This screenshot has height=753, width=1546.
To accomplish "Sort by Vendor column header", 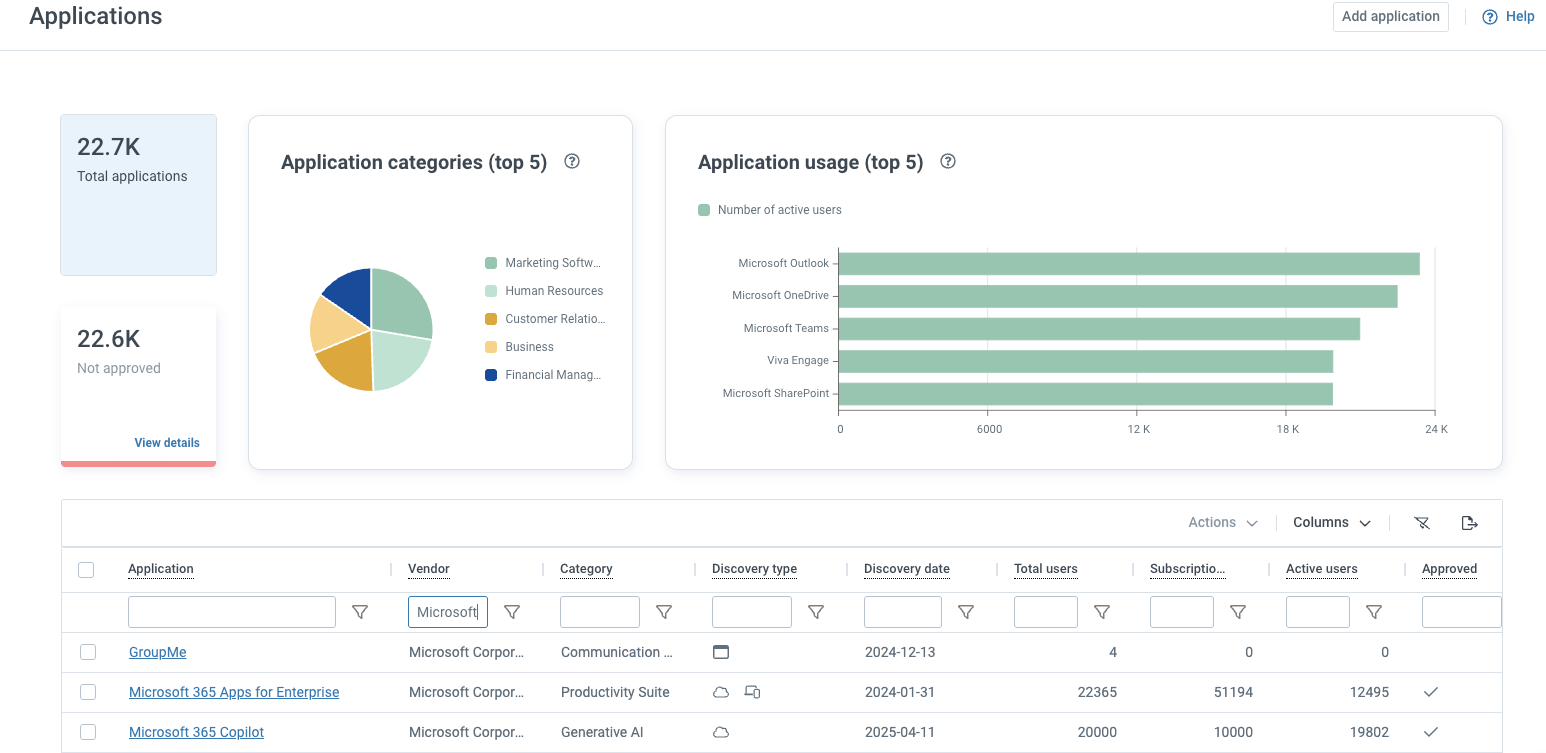I will pyautogui.click(x=429, y=569).
